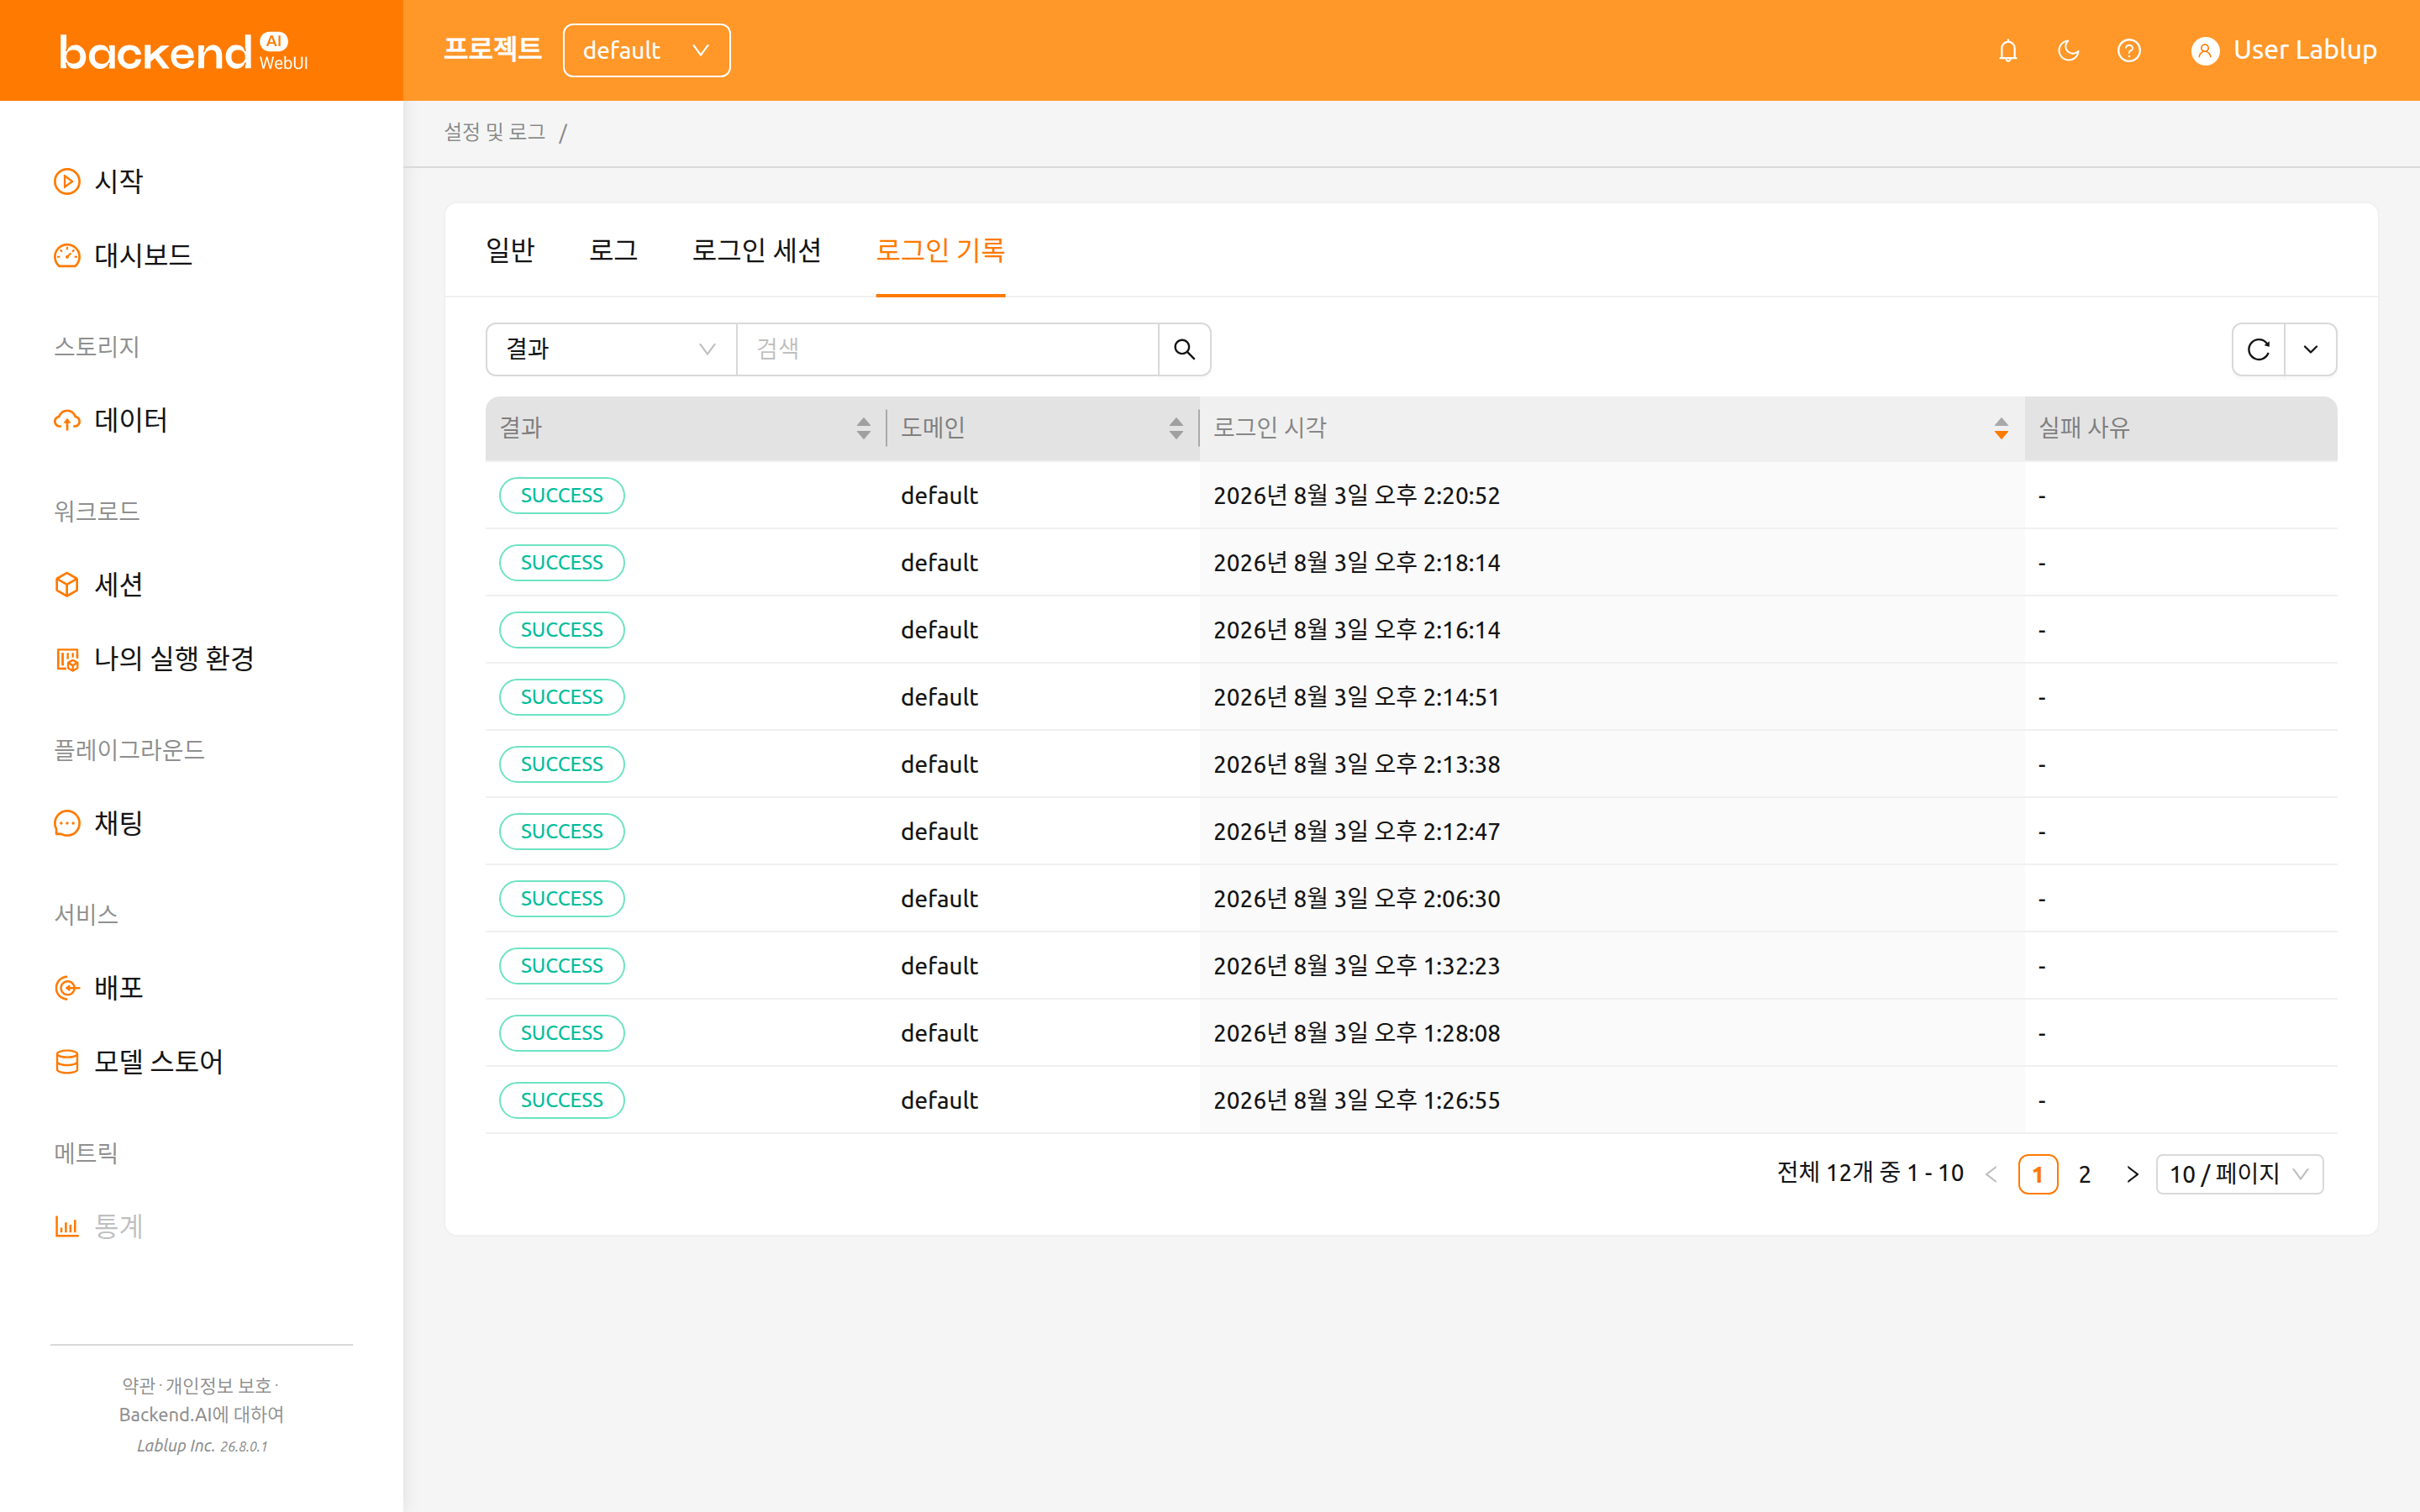The height and width of the screenshot is (1512, 2420).
Task: Click the SUCCESS tag for 1:26:55 login
Action: click(x=562, y=1100)
